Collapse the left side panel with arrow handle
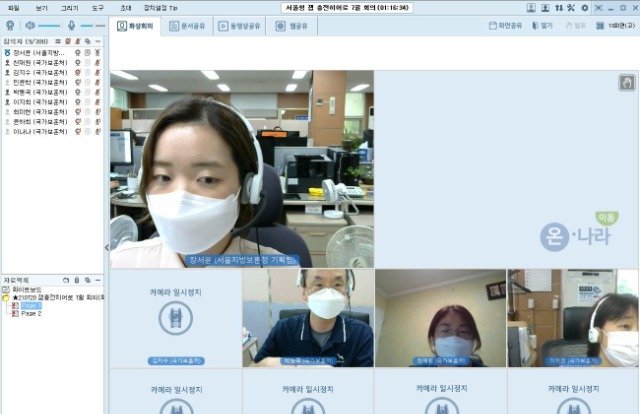 tap(106, 247)
